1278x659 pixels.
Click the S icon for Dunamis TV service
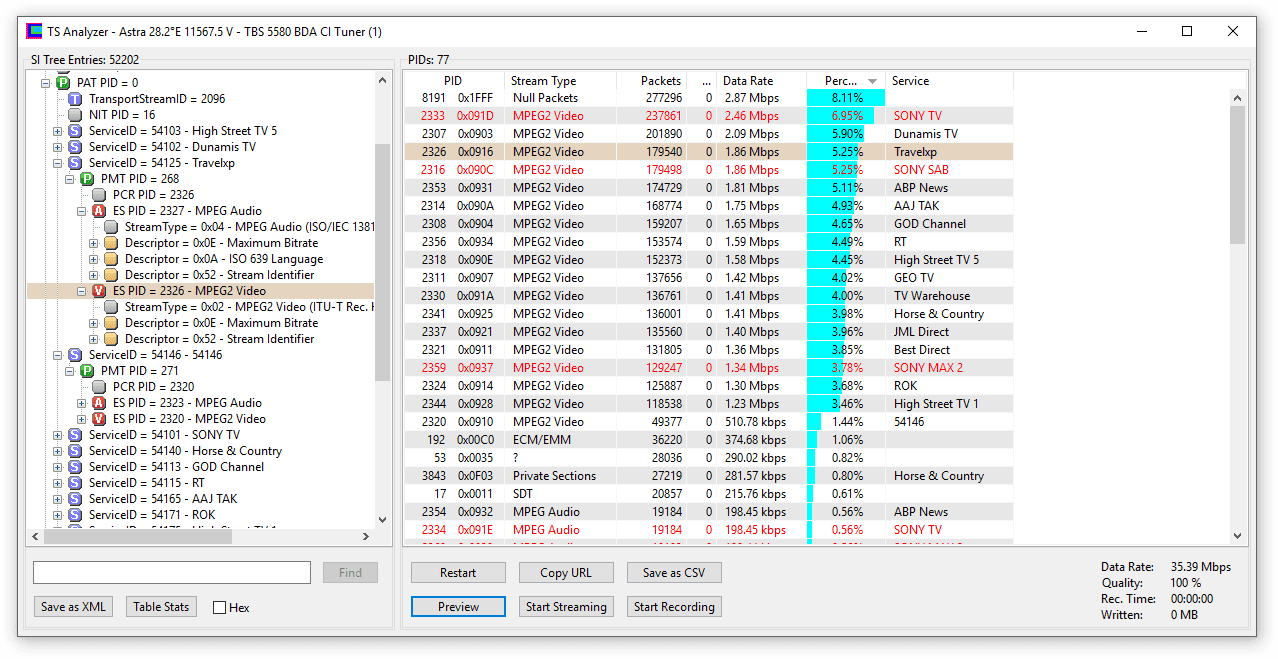(75, 147)
